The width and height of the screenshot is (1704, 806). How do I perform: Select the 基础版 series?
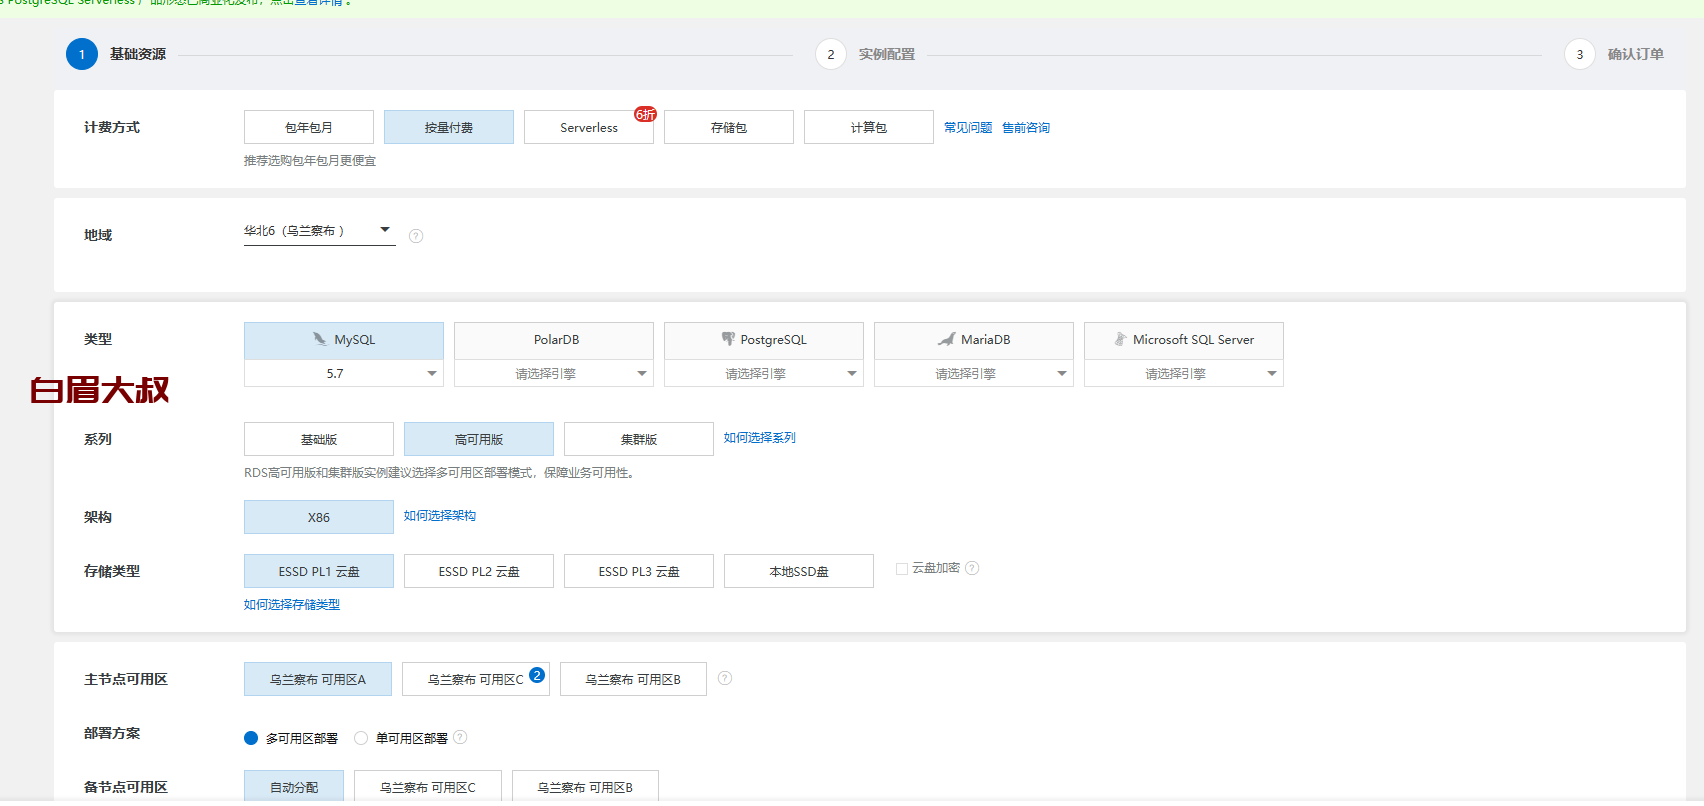coord(319,439)
